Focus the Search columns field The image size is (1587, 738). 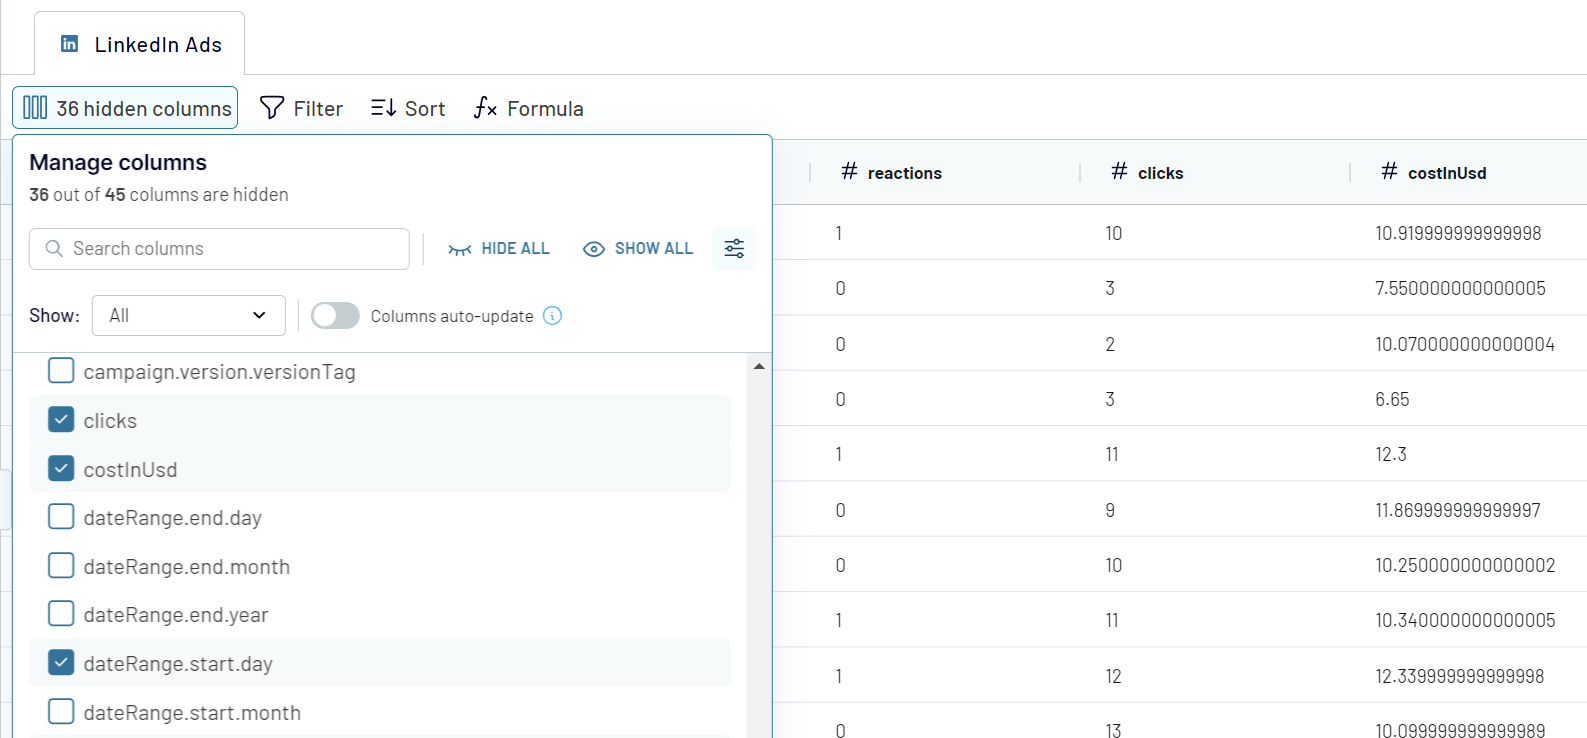click(x=219, y=249)
